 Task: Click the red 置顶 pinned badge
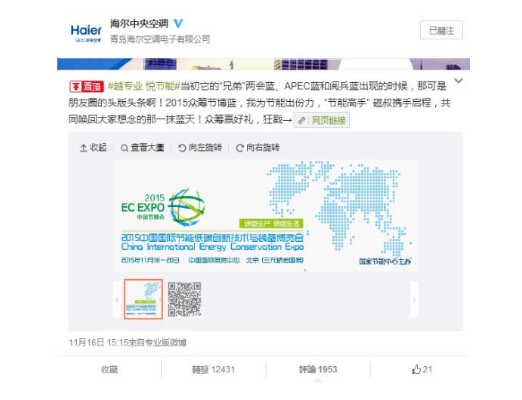point(86,87)
